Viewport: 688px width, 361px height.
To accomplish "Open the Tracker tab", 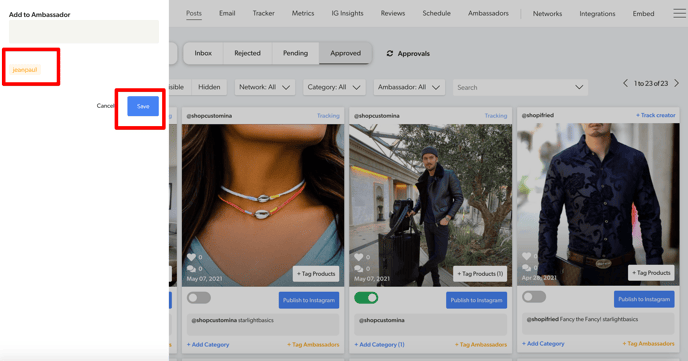I will [263, 14].
